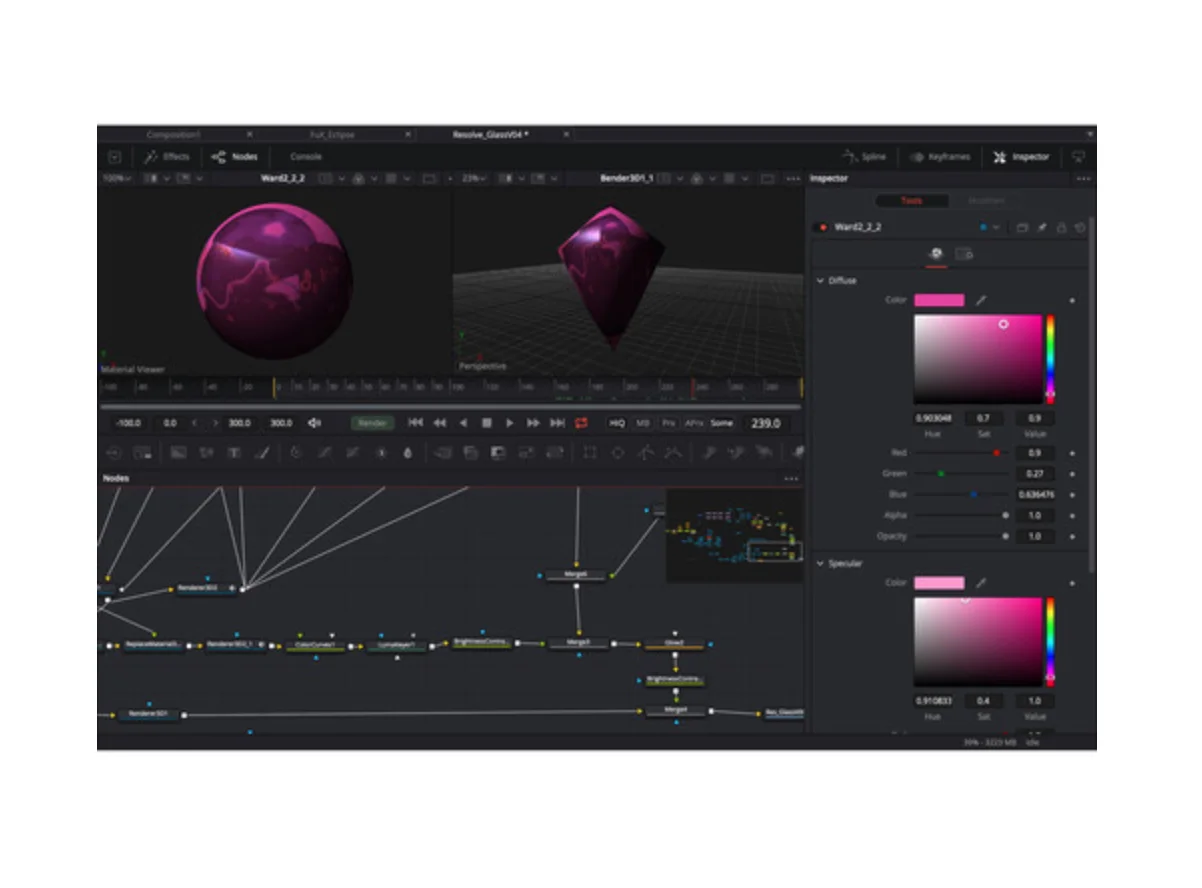This screenshot has height=888, width=1202.
Task: Switch to the Modifiers tab in Inspector
Action: (x=985, y=201)
